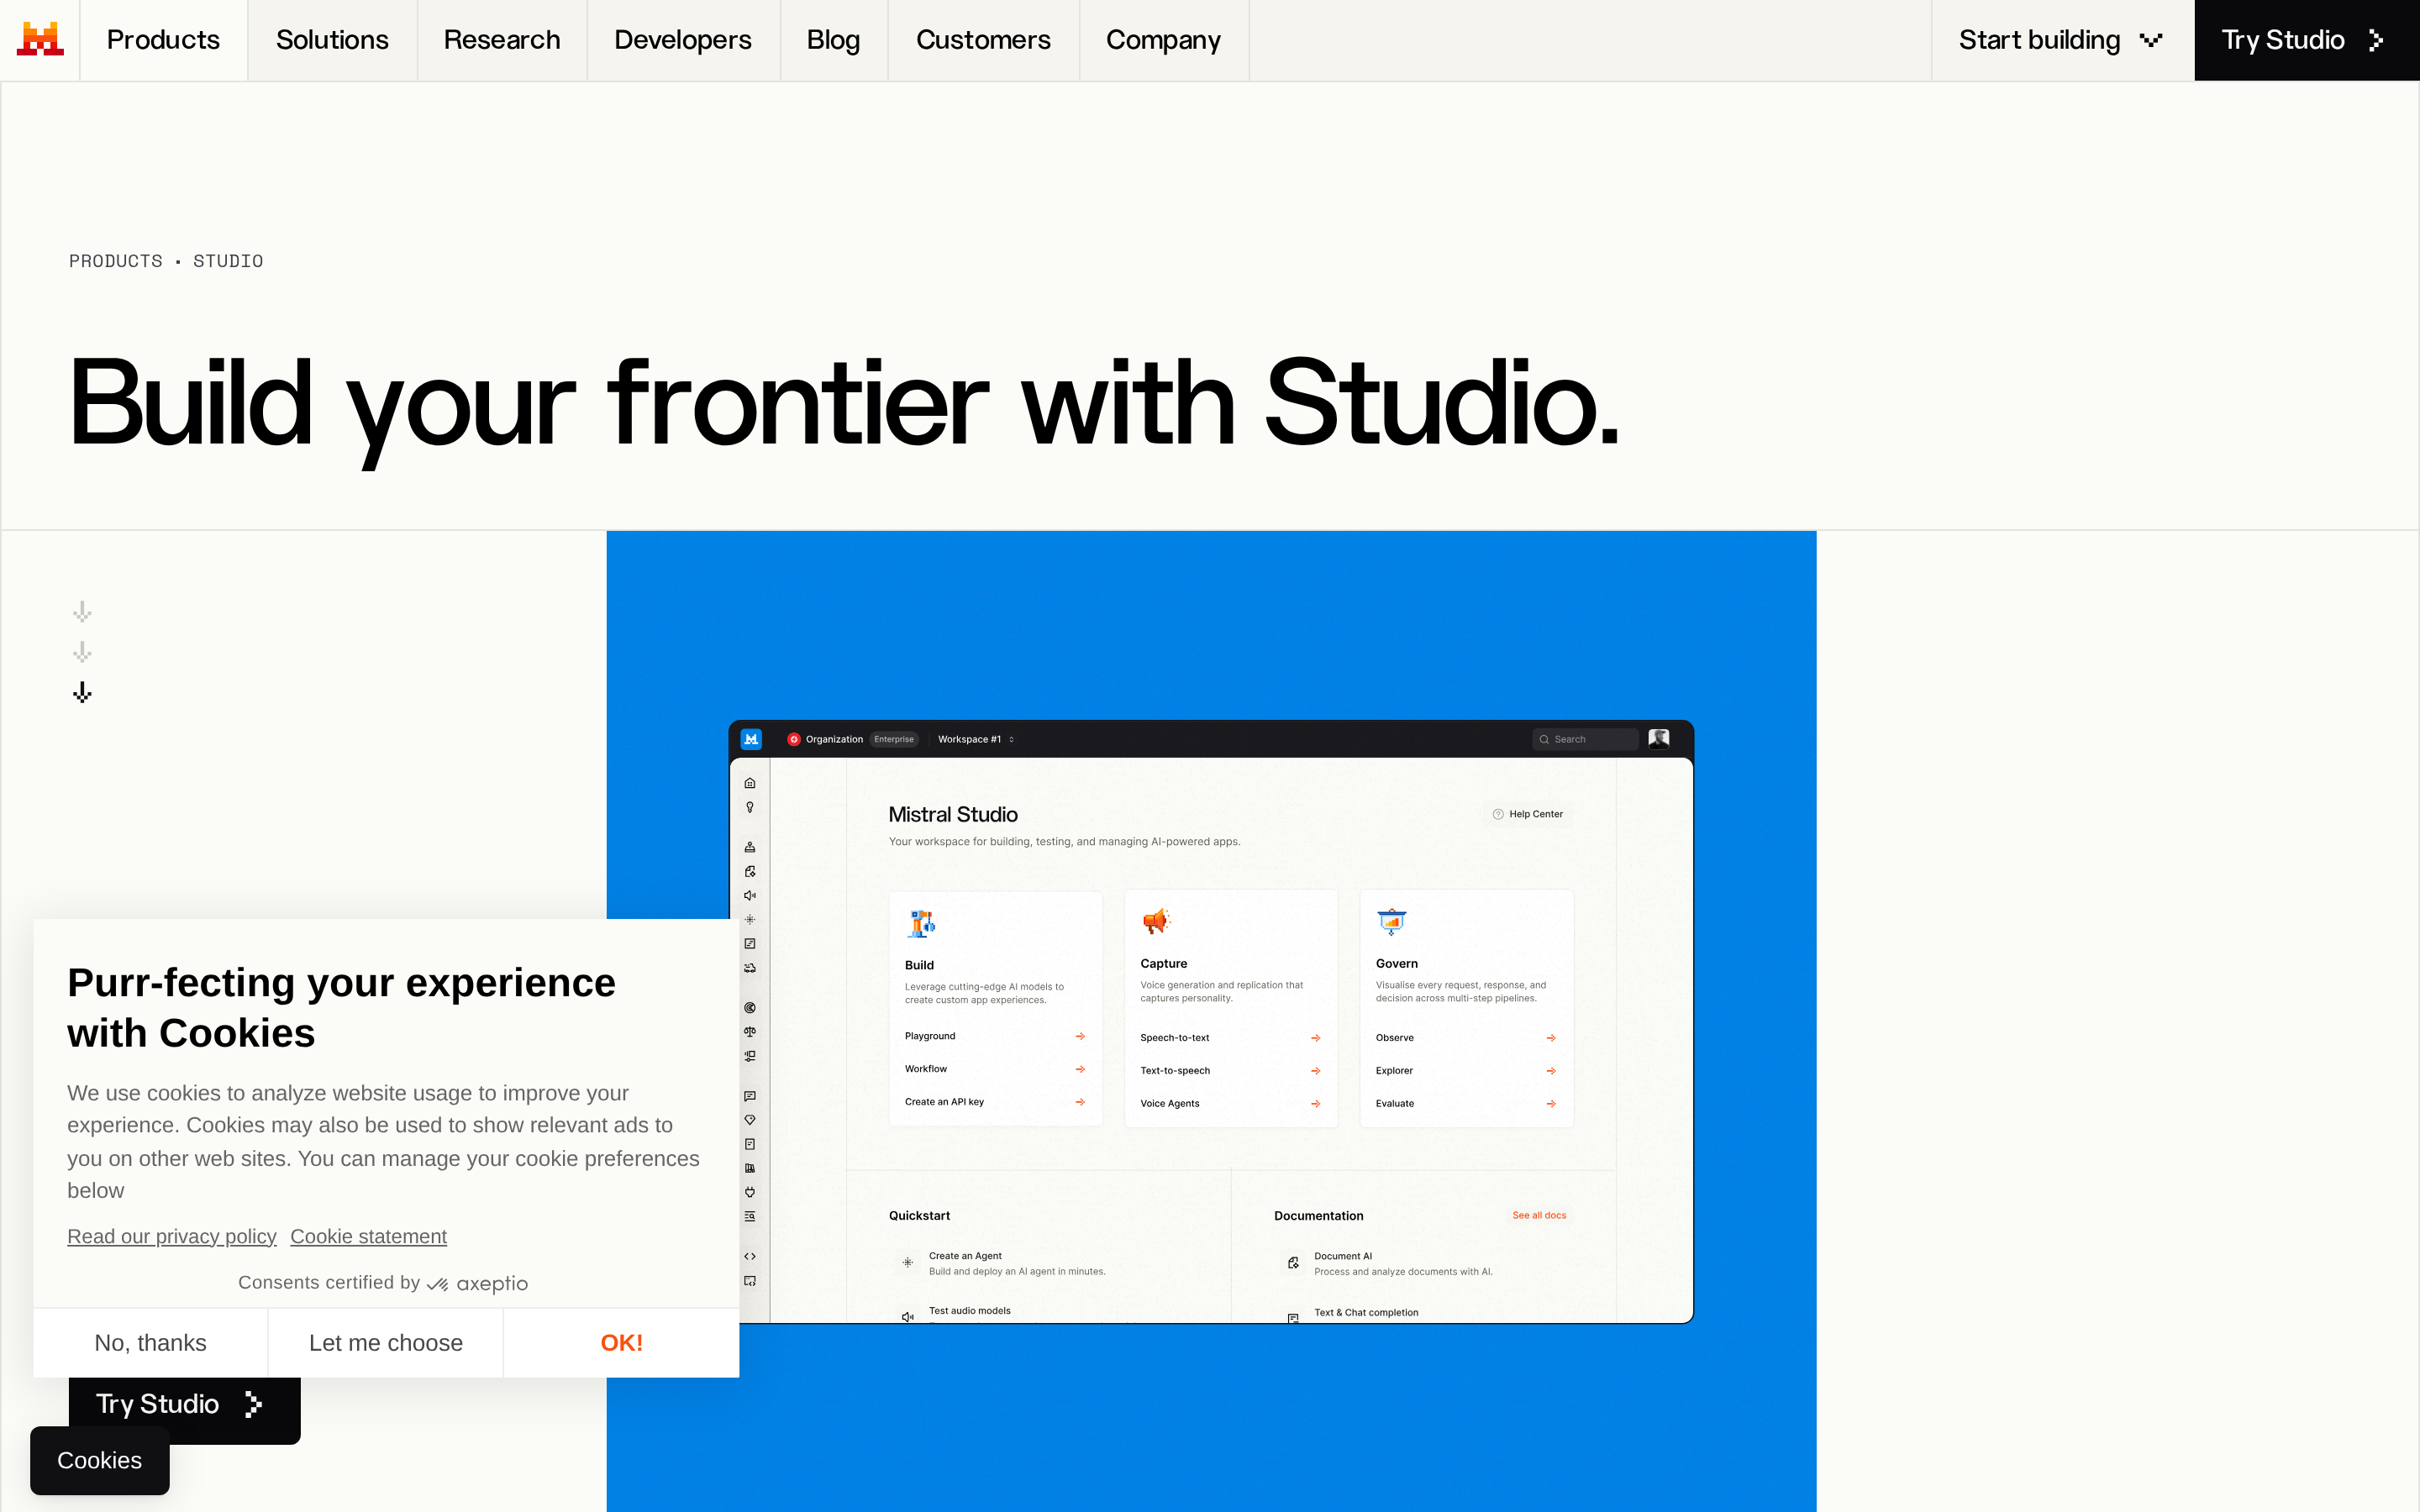
Task: Click the blue Mistral logo in Studio preview
Action: (x=751, y=739)
